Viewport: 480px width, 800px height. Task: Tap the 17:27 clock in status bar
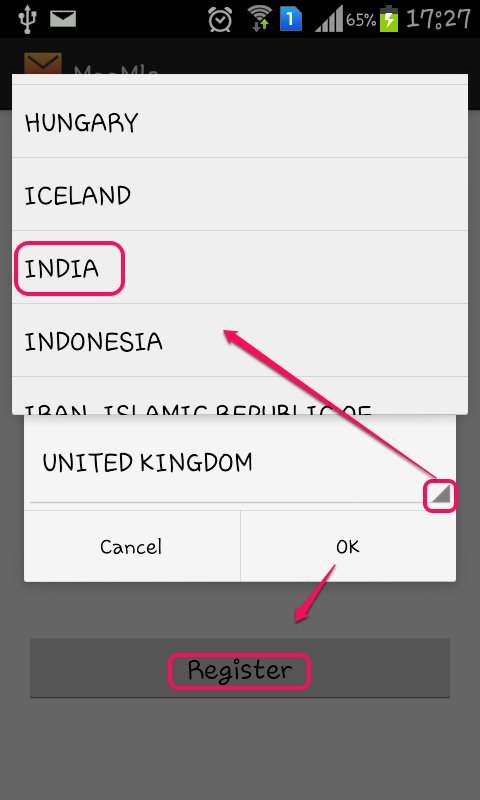[x=438, y=19]
